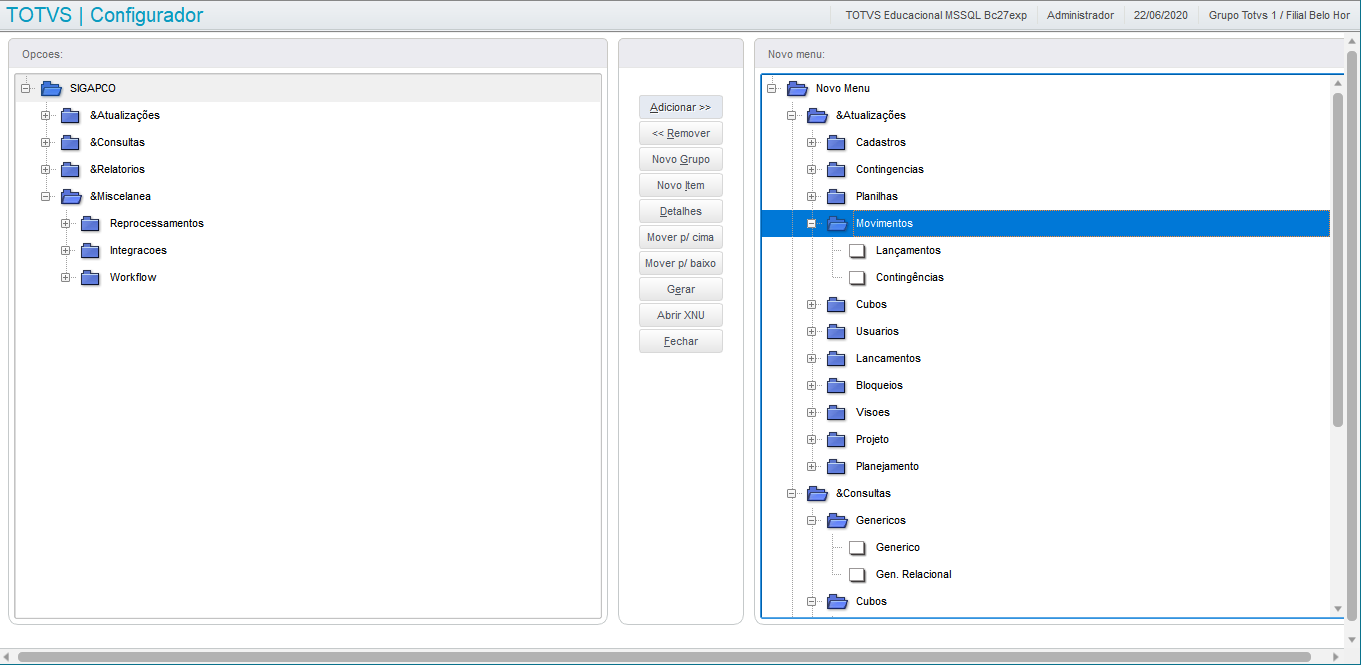Click the Novo menu vertical scrollbar thumb
This screenshot has width=1361, height=665.
click(x=1338, y=259)
